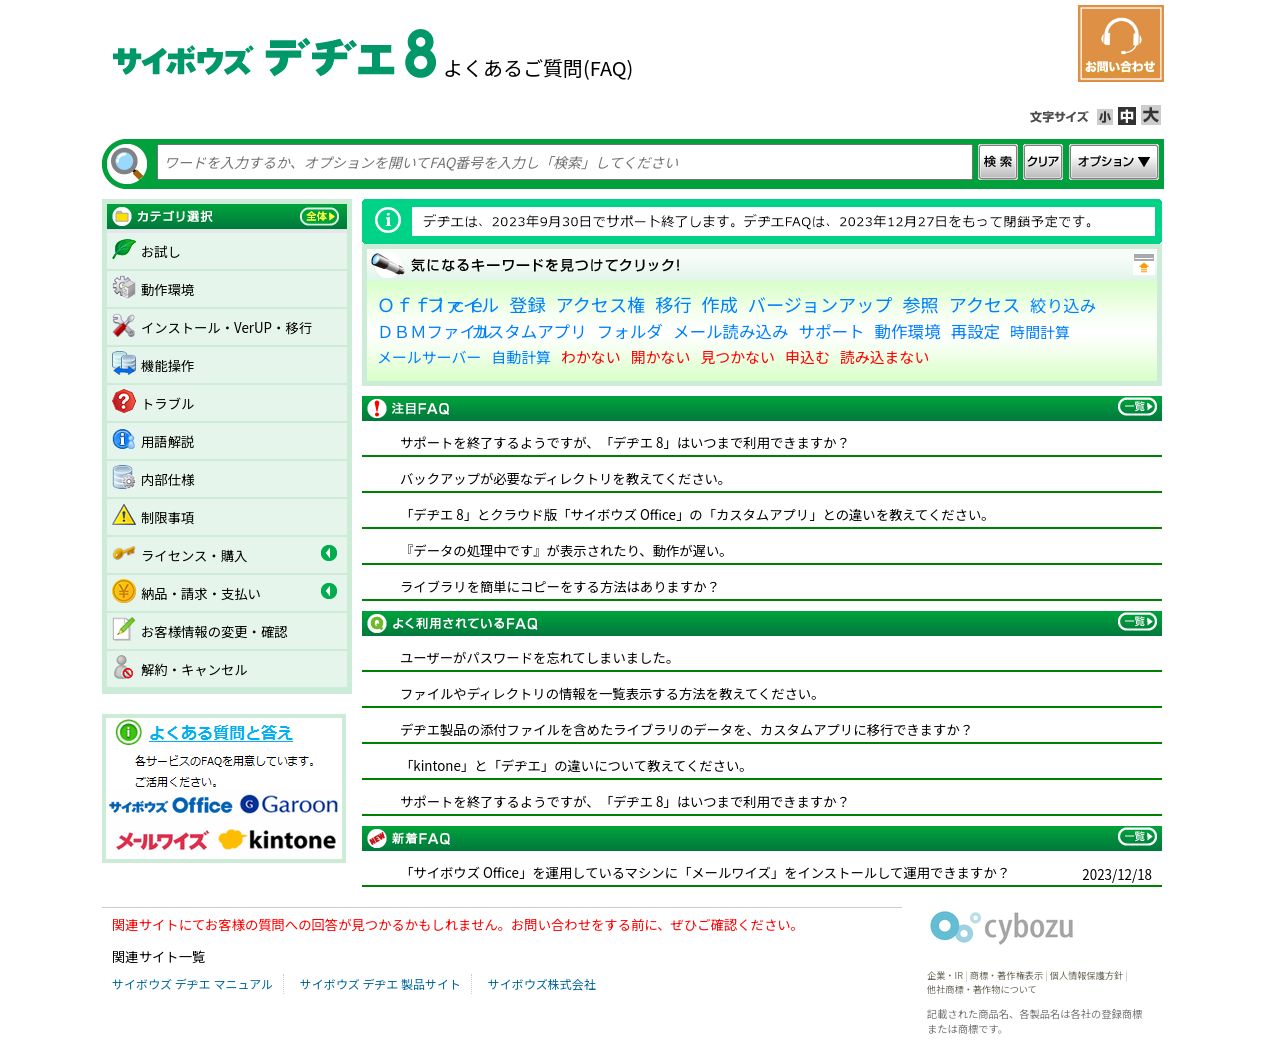Screen dimensions: 1284x1040
Task: Click the アクセス権 keyword
Action: 600,306
